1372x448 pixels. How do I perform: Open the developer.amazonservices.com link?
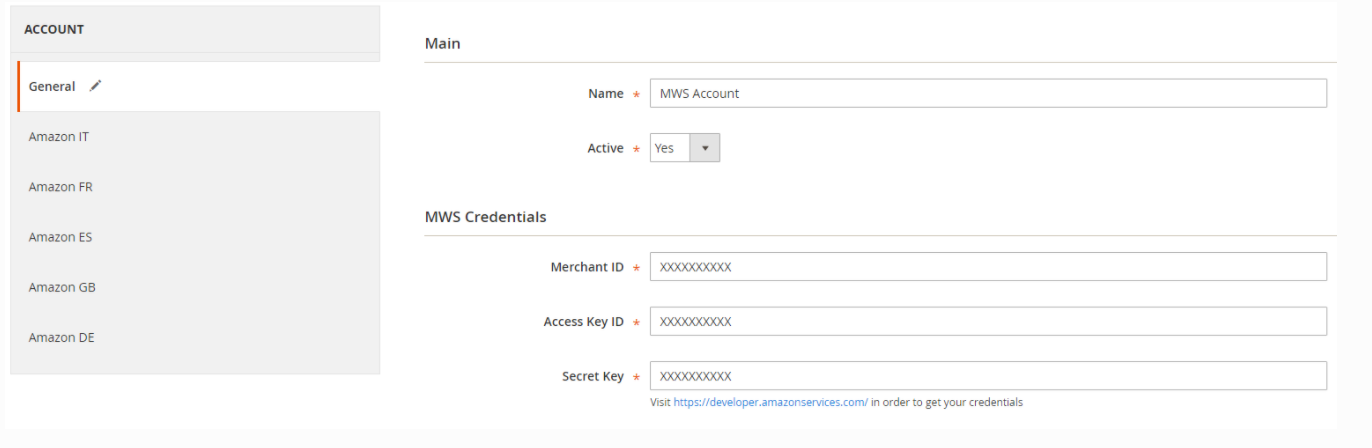pos(770,403)
